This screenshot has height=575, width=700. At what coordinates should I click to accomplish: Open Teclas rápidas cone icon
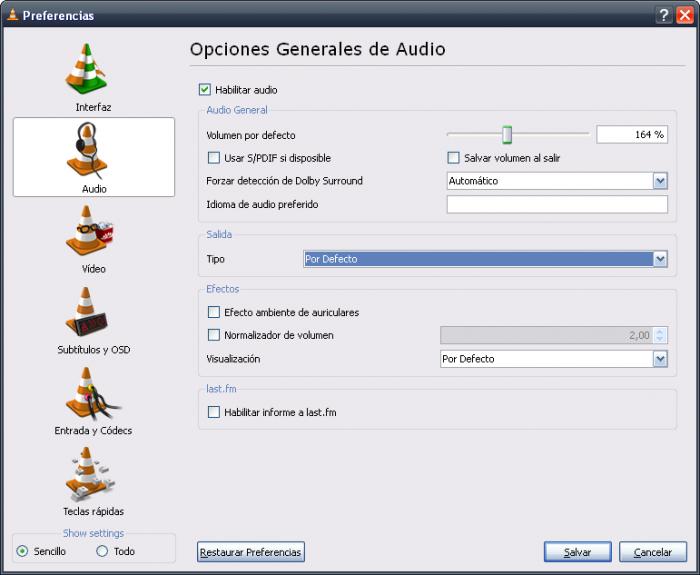tap(89, 474)
